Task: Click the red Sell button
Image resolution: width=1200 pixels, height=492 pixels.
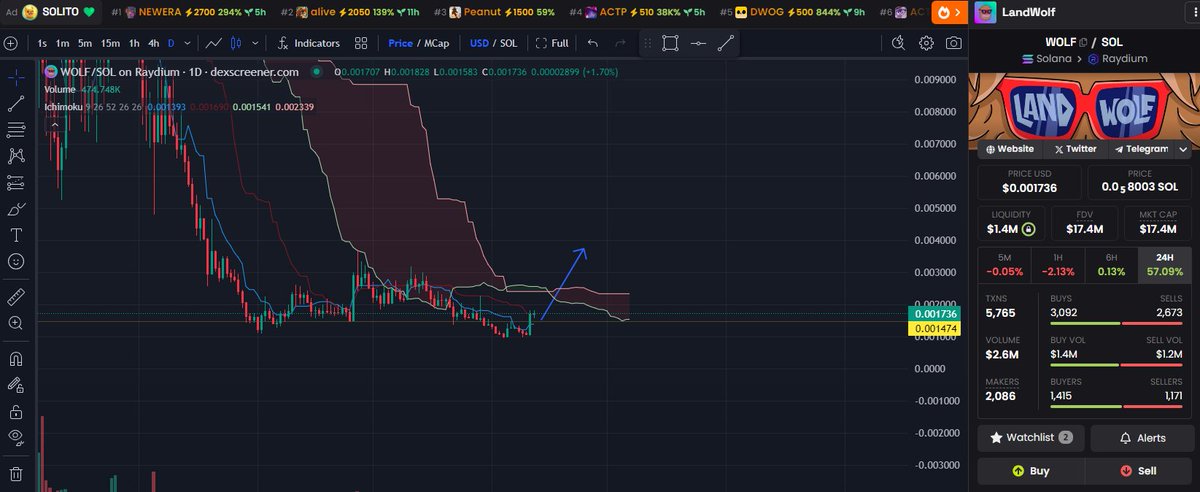Action: [1138, 470]
